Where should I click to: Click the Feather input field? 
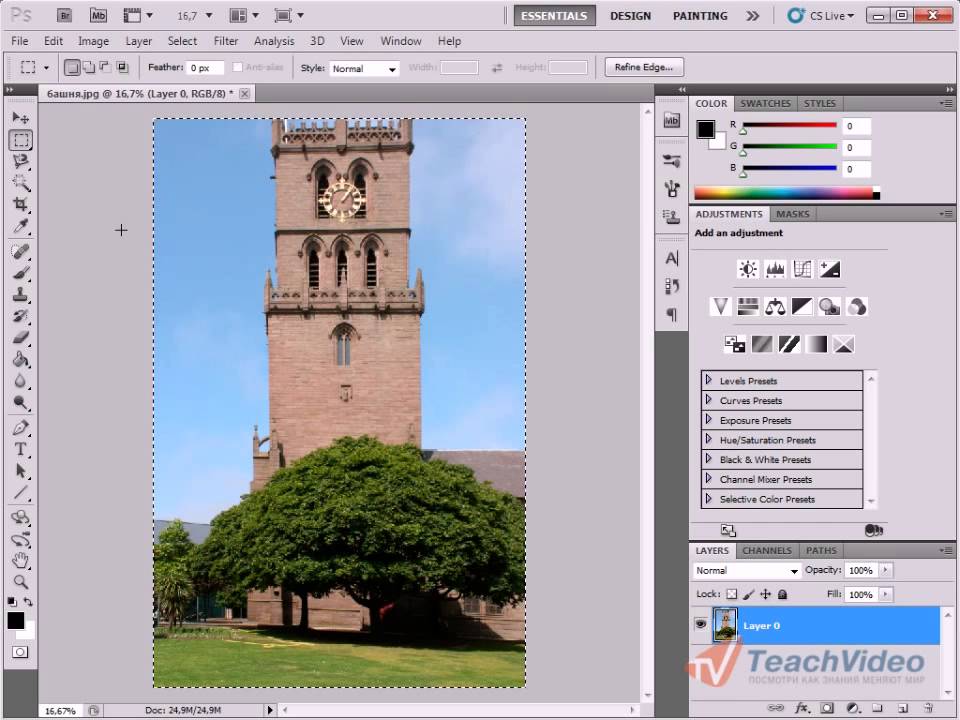(x=205, y=68)
